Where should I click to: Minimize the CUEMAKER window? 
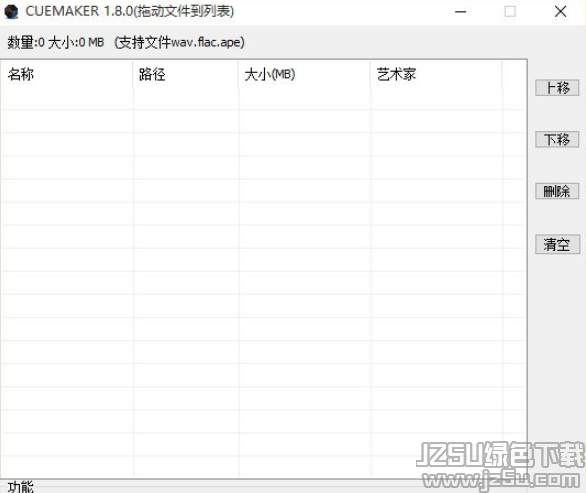460,12
